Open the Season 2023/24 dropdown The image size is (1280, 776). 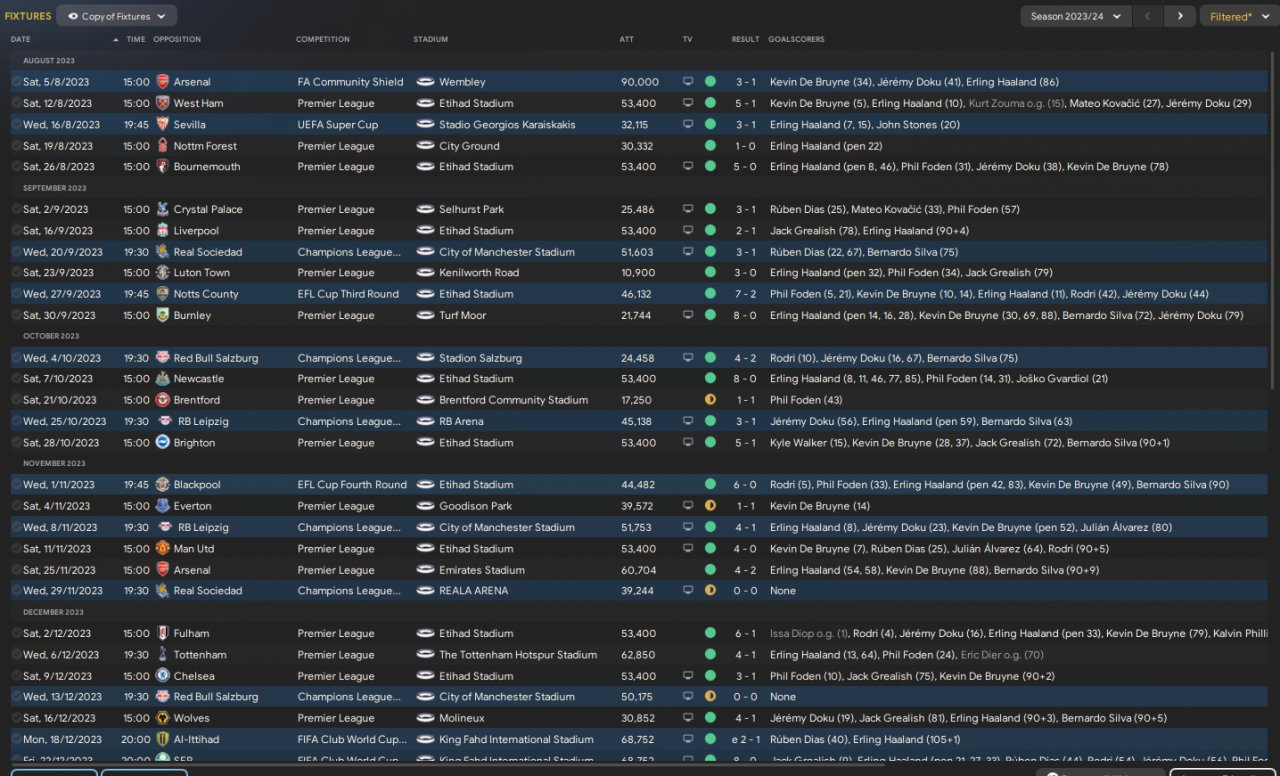1076,16
